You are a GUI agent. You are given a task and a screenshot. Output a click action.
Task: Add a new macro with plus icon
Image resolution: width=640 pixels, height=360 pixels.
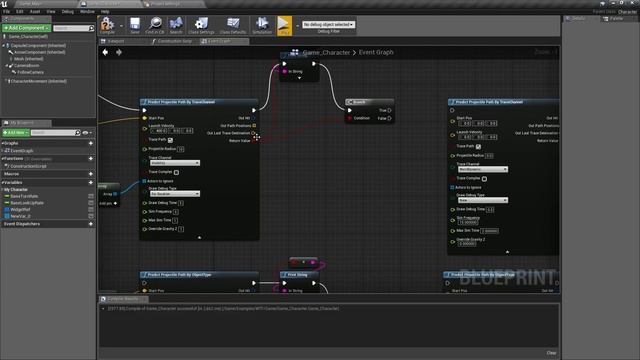pos(91,174)
